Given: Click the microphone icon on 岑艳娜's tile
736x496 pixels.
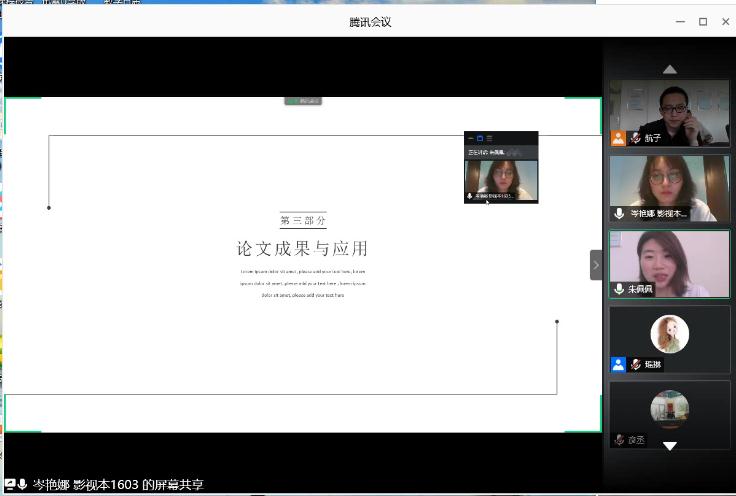Looking at the screenshot, I should tap(619, 214).
